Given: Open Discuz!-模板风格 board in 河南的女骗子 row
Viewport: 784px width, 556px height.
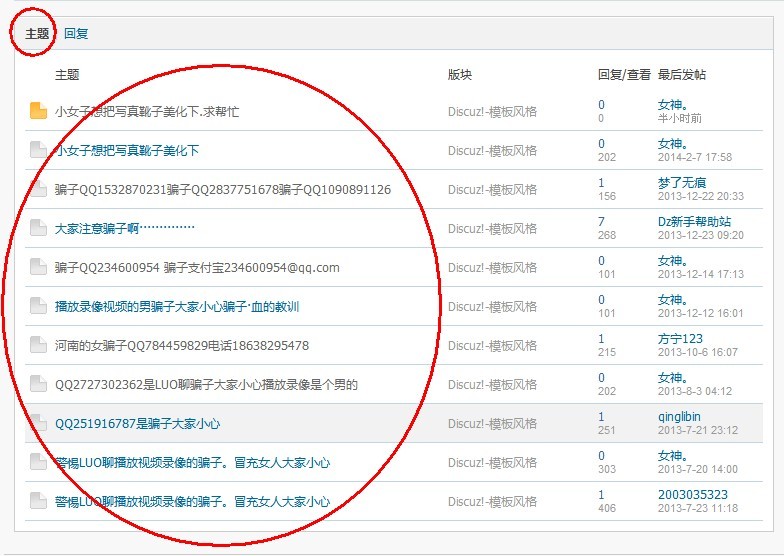Looking at the screenshot, I should (x=492, y=346).
